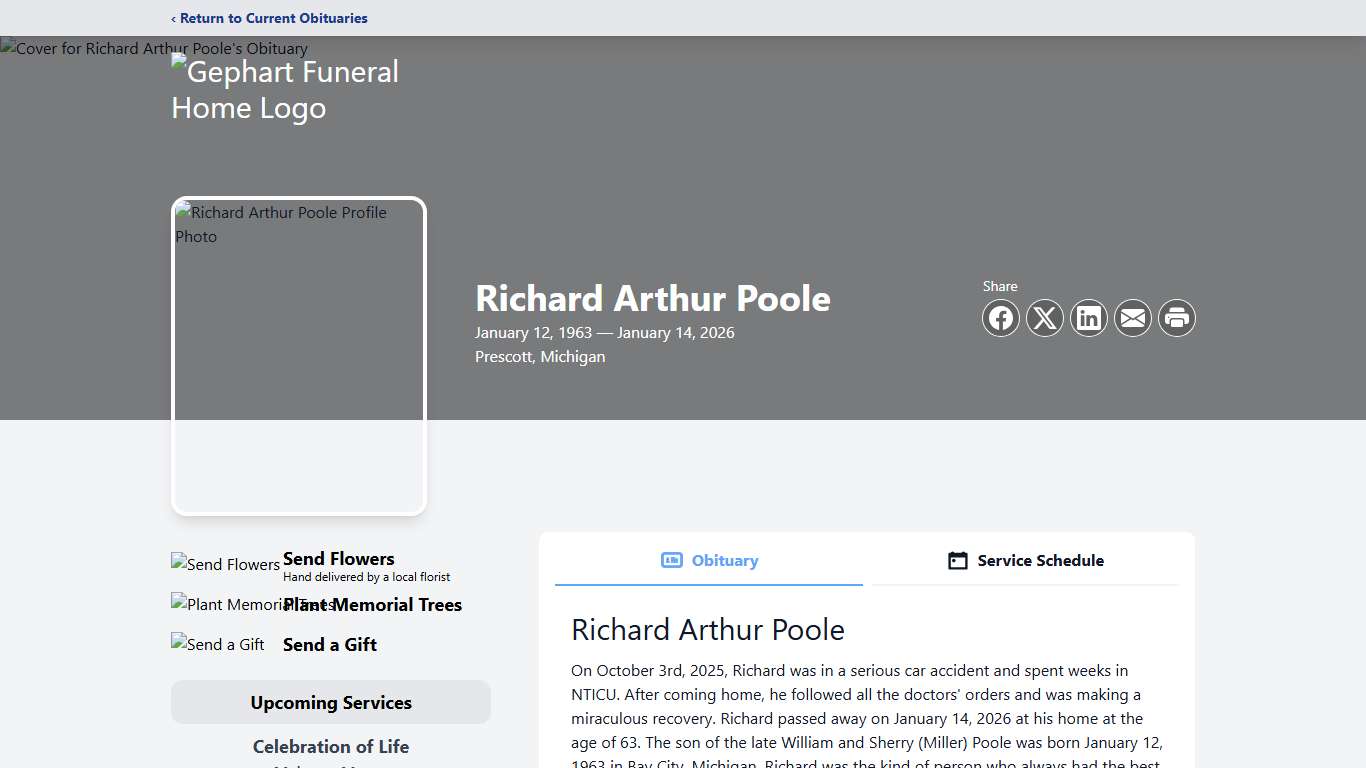The width and height of the screenshot is (1366, 768).
Task: Print the obituary page
Action: point(1177,318)
